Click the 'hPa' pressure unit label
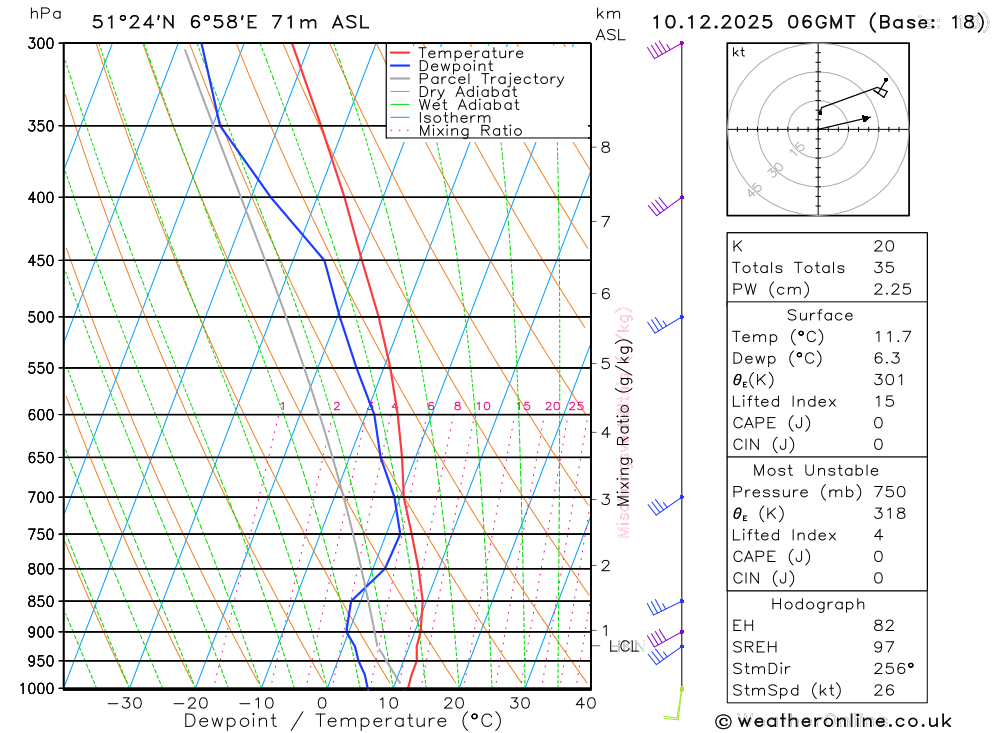The height and width of the screenshot is (733, 1000). click(45, 14)
